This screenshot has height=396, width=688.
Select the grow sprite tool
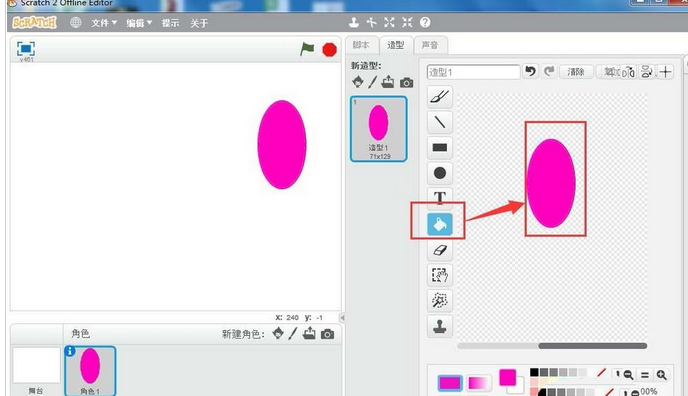(x=389, y=22)
